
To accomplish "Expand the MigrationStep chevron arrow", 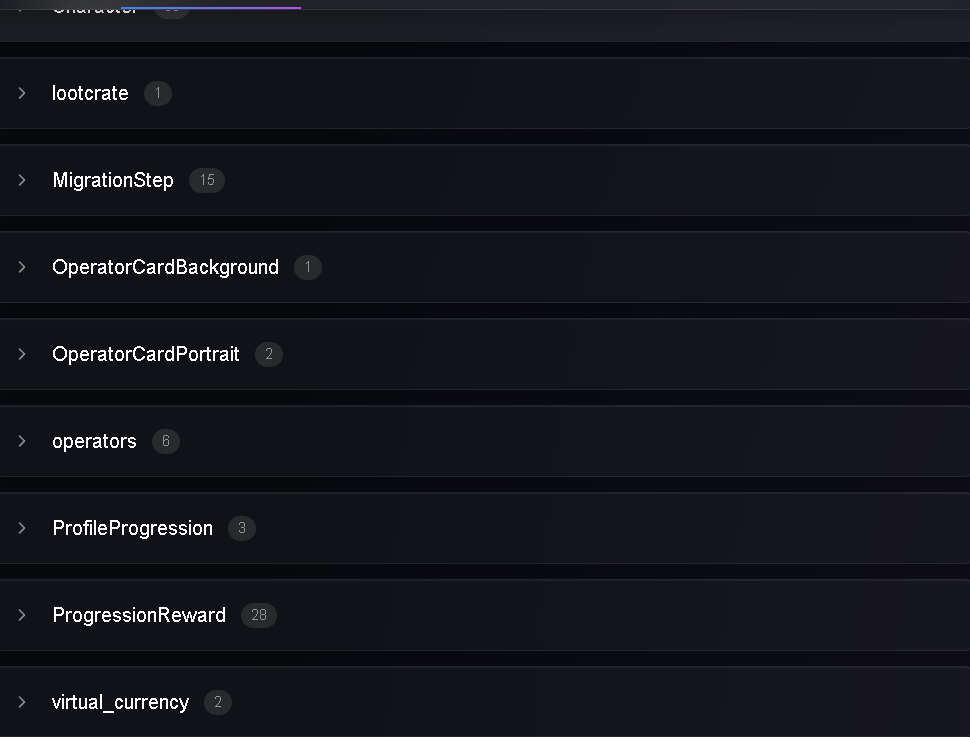I will tap(22, 180).
